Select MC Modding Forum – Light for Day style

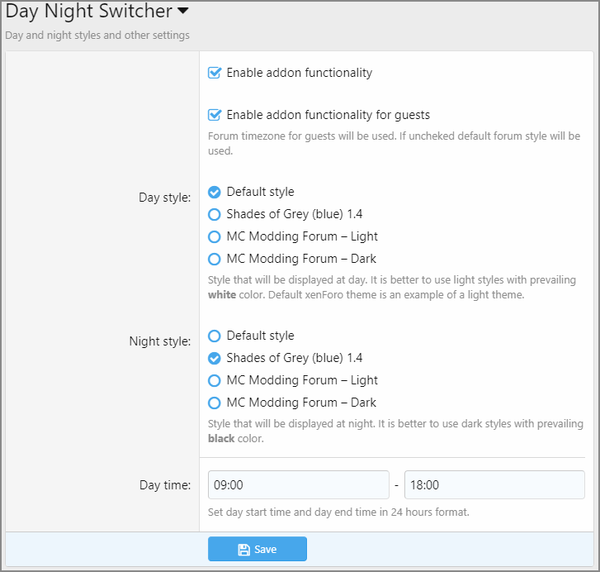pyautogui.click(x=214, y=237)
